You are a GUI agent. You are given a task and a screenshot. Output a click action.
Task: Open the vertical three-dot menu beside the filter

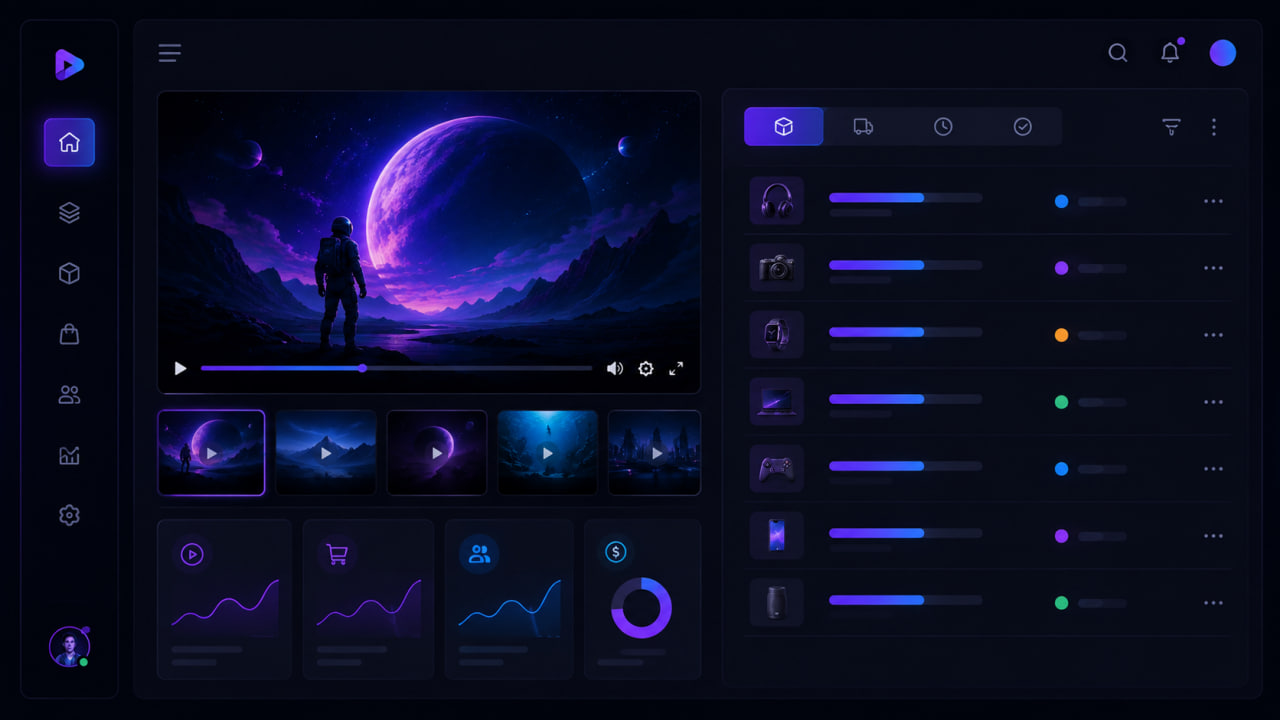click(x=1214, y=127)
